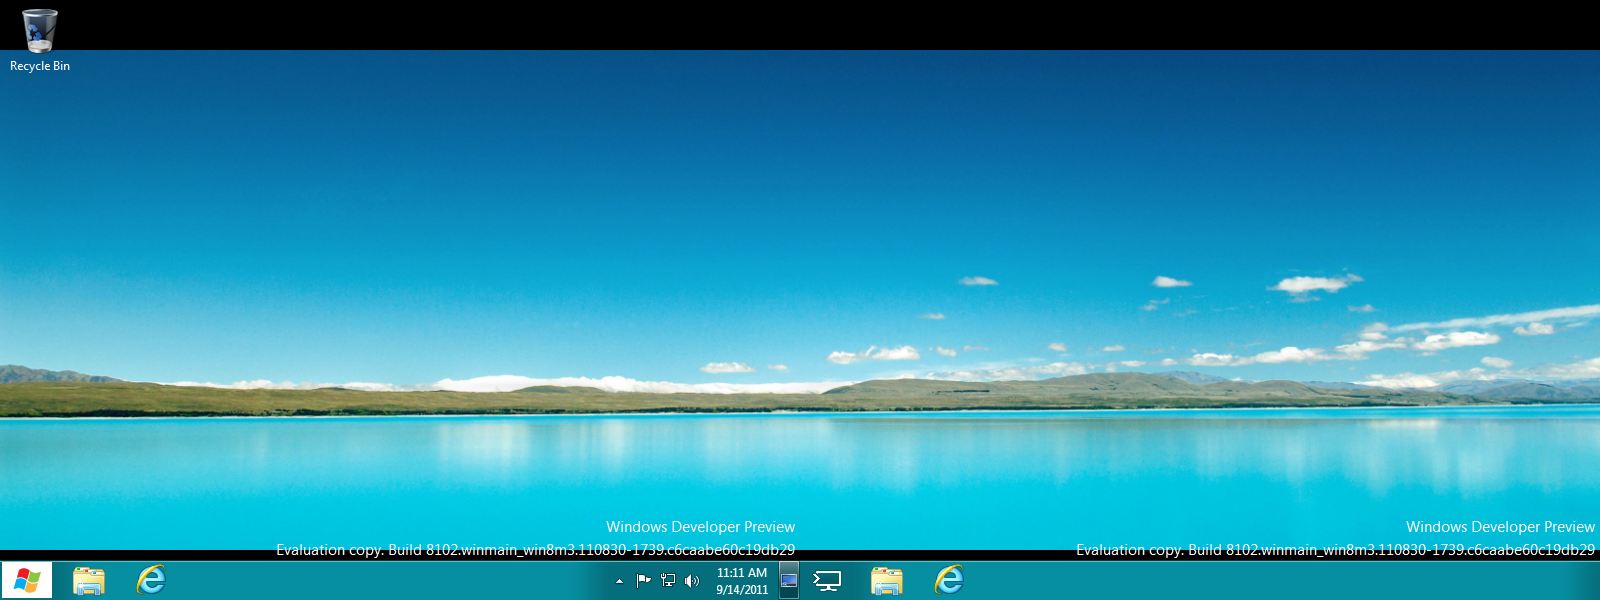Screen dimensions: 1600x600
Task: Click the right "Windows Developer Preview" watermark
Action: [x=1500, y=527]
